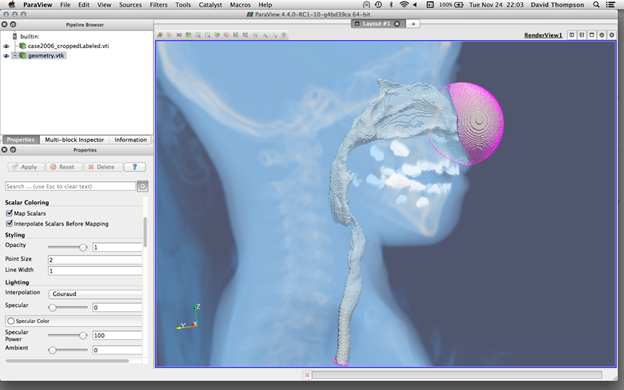This screenshot has width=624, height=390.
Task: Switch to Properties tab
Action: click(21, 140)
